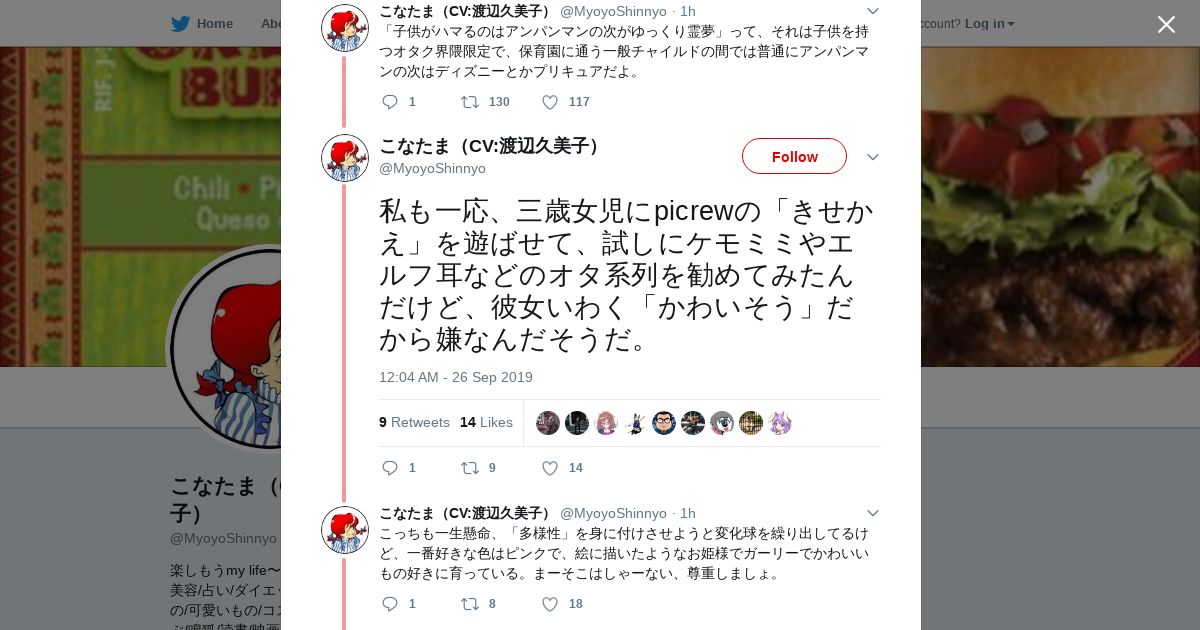This screenshot has height=630, width=1200.
Task: Open the 9 Retweets list
Action: point(414,422)
